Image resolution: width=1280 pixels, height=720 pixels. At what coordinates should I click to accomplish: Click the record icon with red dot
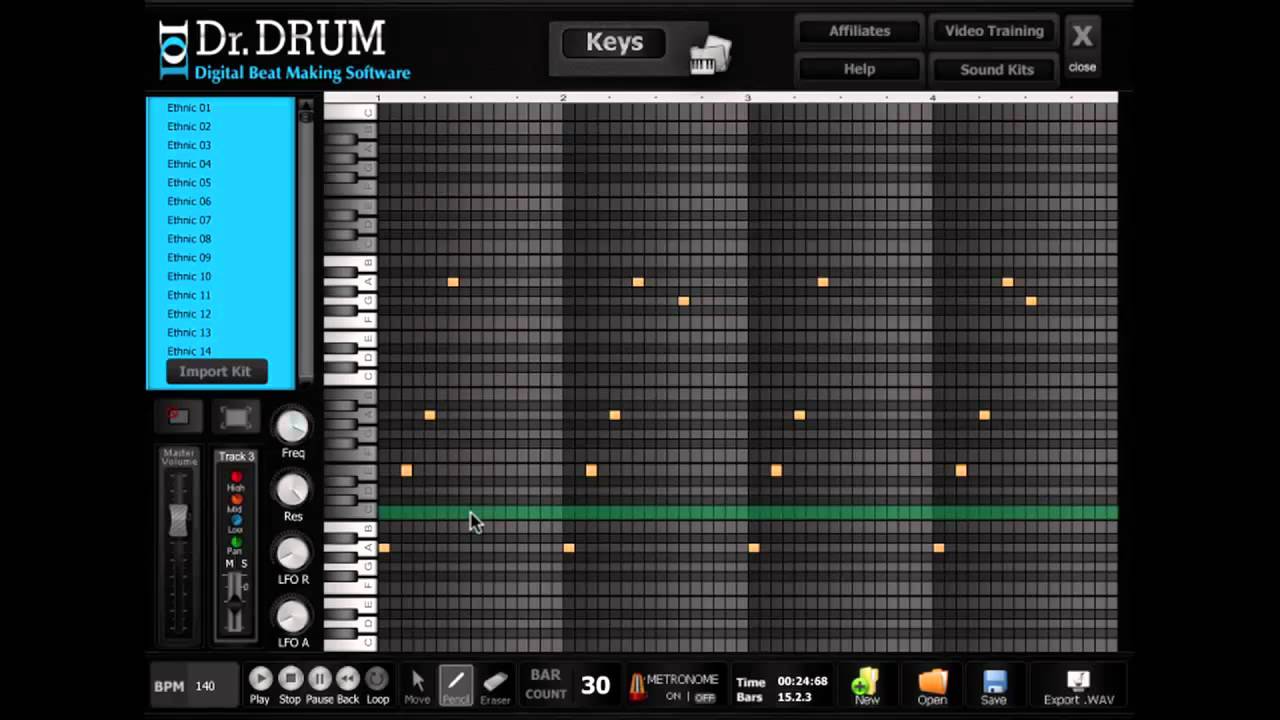coord(179,416)
